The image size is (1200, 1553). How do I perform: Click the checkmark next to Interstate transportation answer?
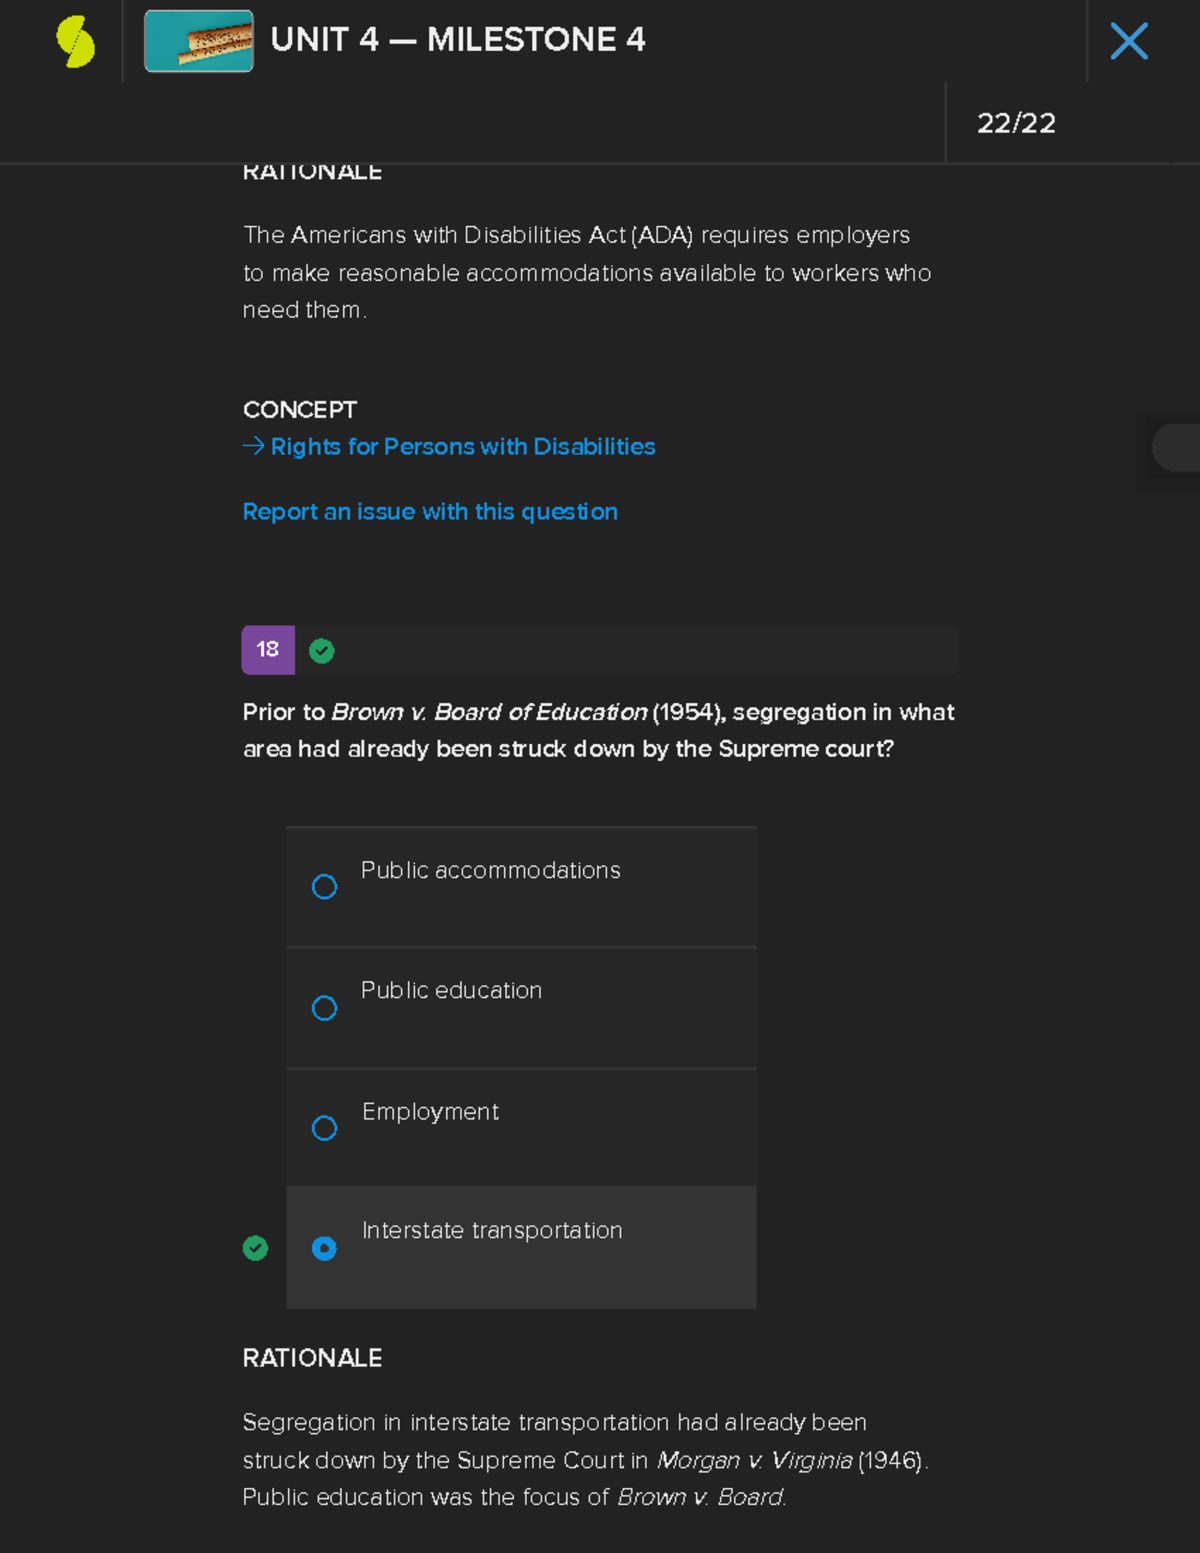click(x=256, y=1248)
